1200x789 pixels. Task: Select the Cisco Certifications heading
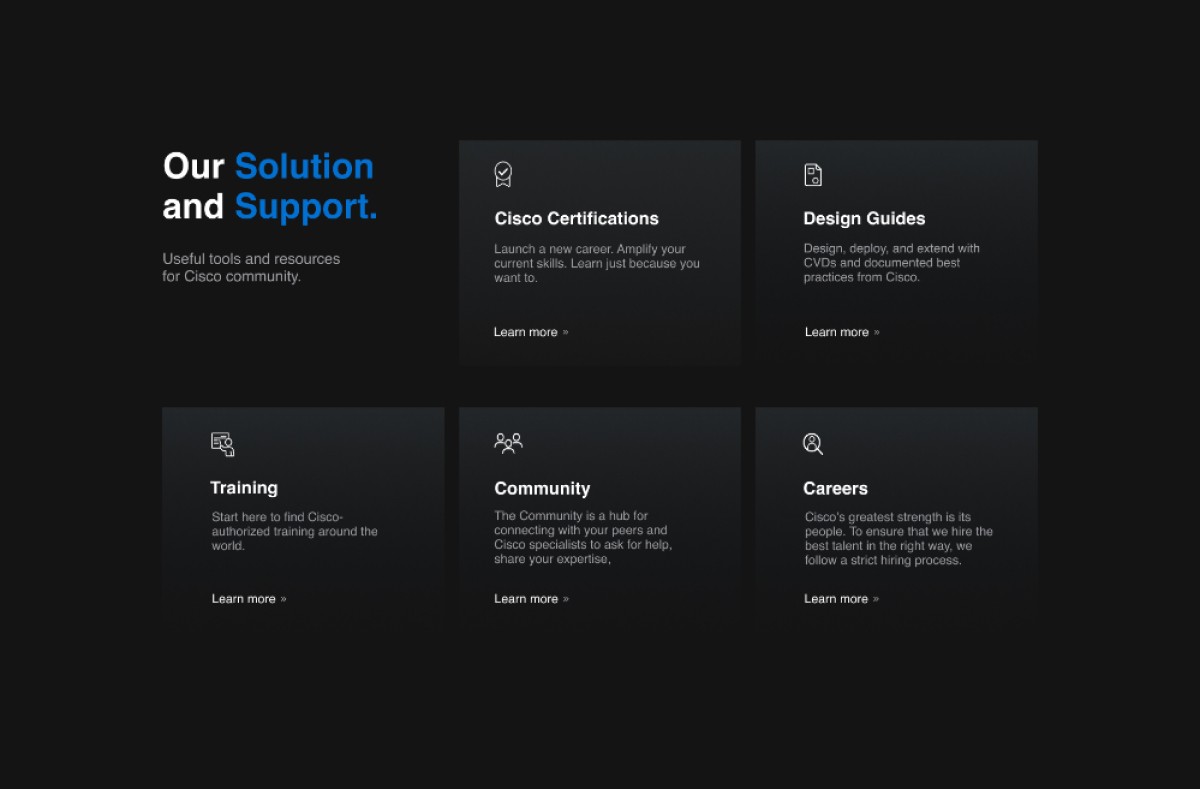576,219
